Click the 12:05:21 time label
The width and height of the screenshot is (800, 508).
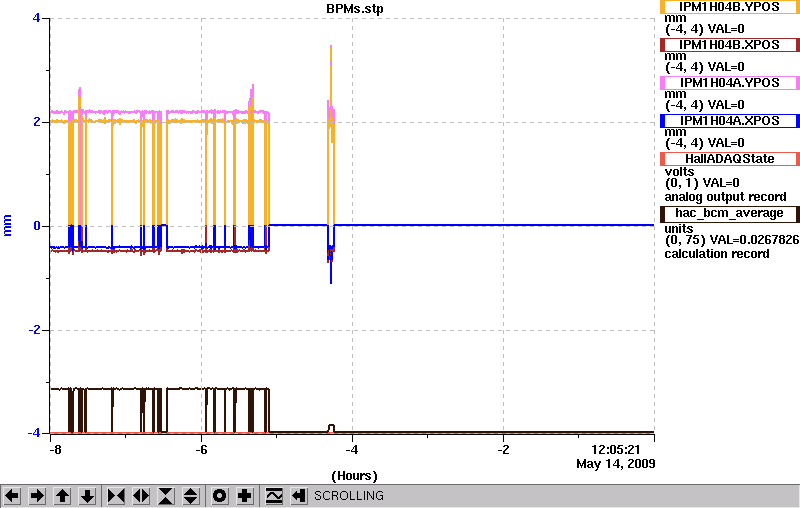click(x=615, y=450)
